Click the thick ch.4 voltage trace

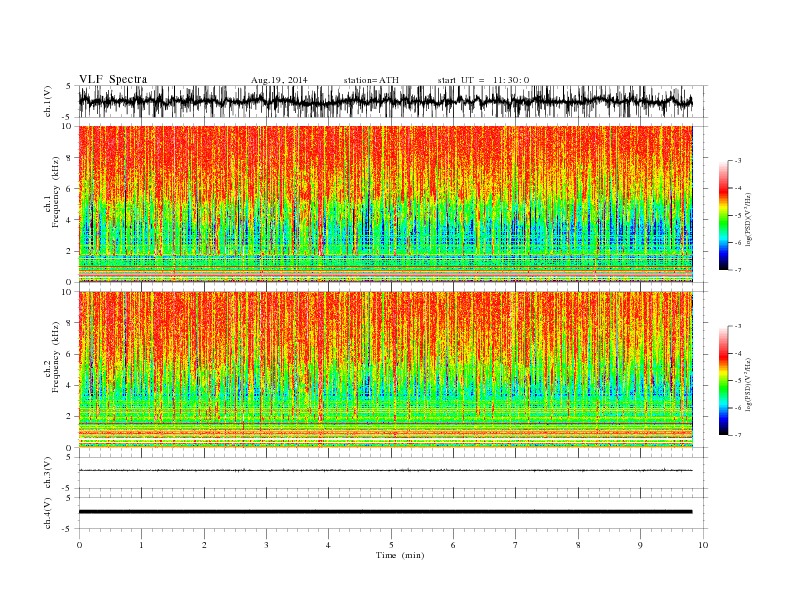[x=385, y=512]
